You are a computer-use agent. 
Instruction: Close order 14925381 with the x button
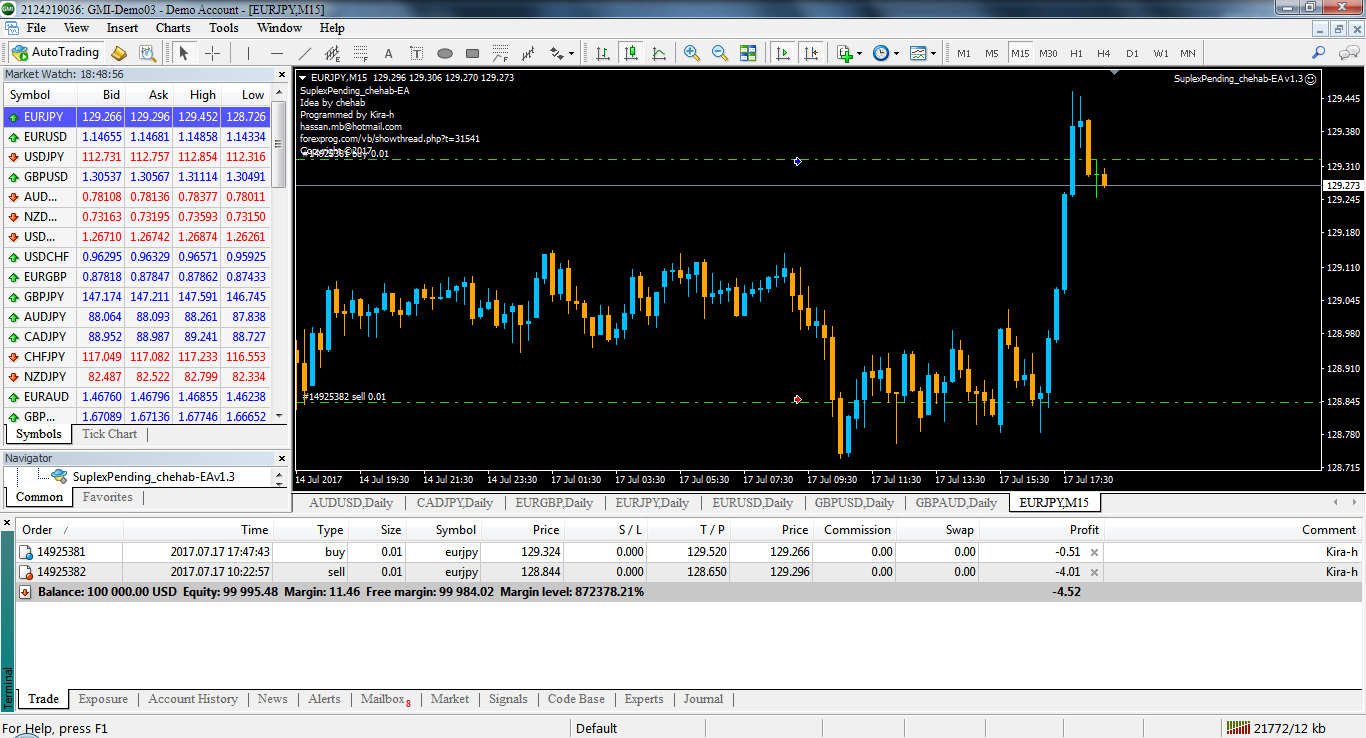pos(1094,552)
